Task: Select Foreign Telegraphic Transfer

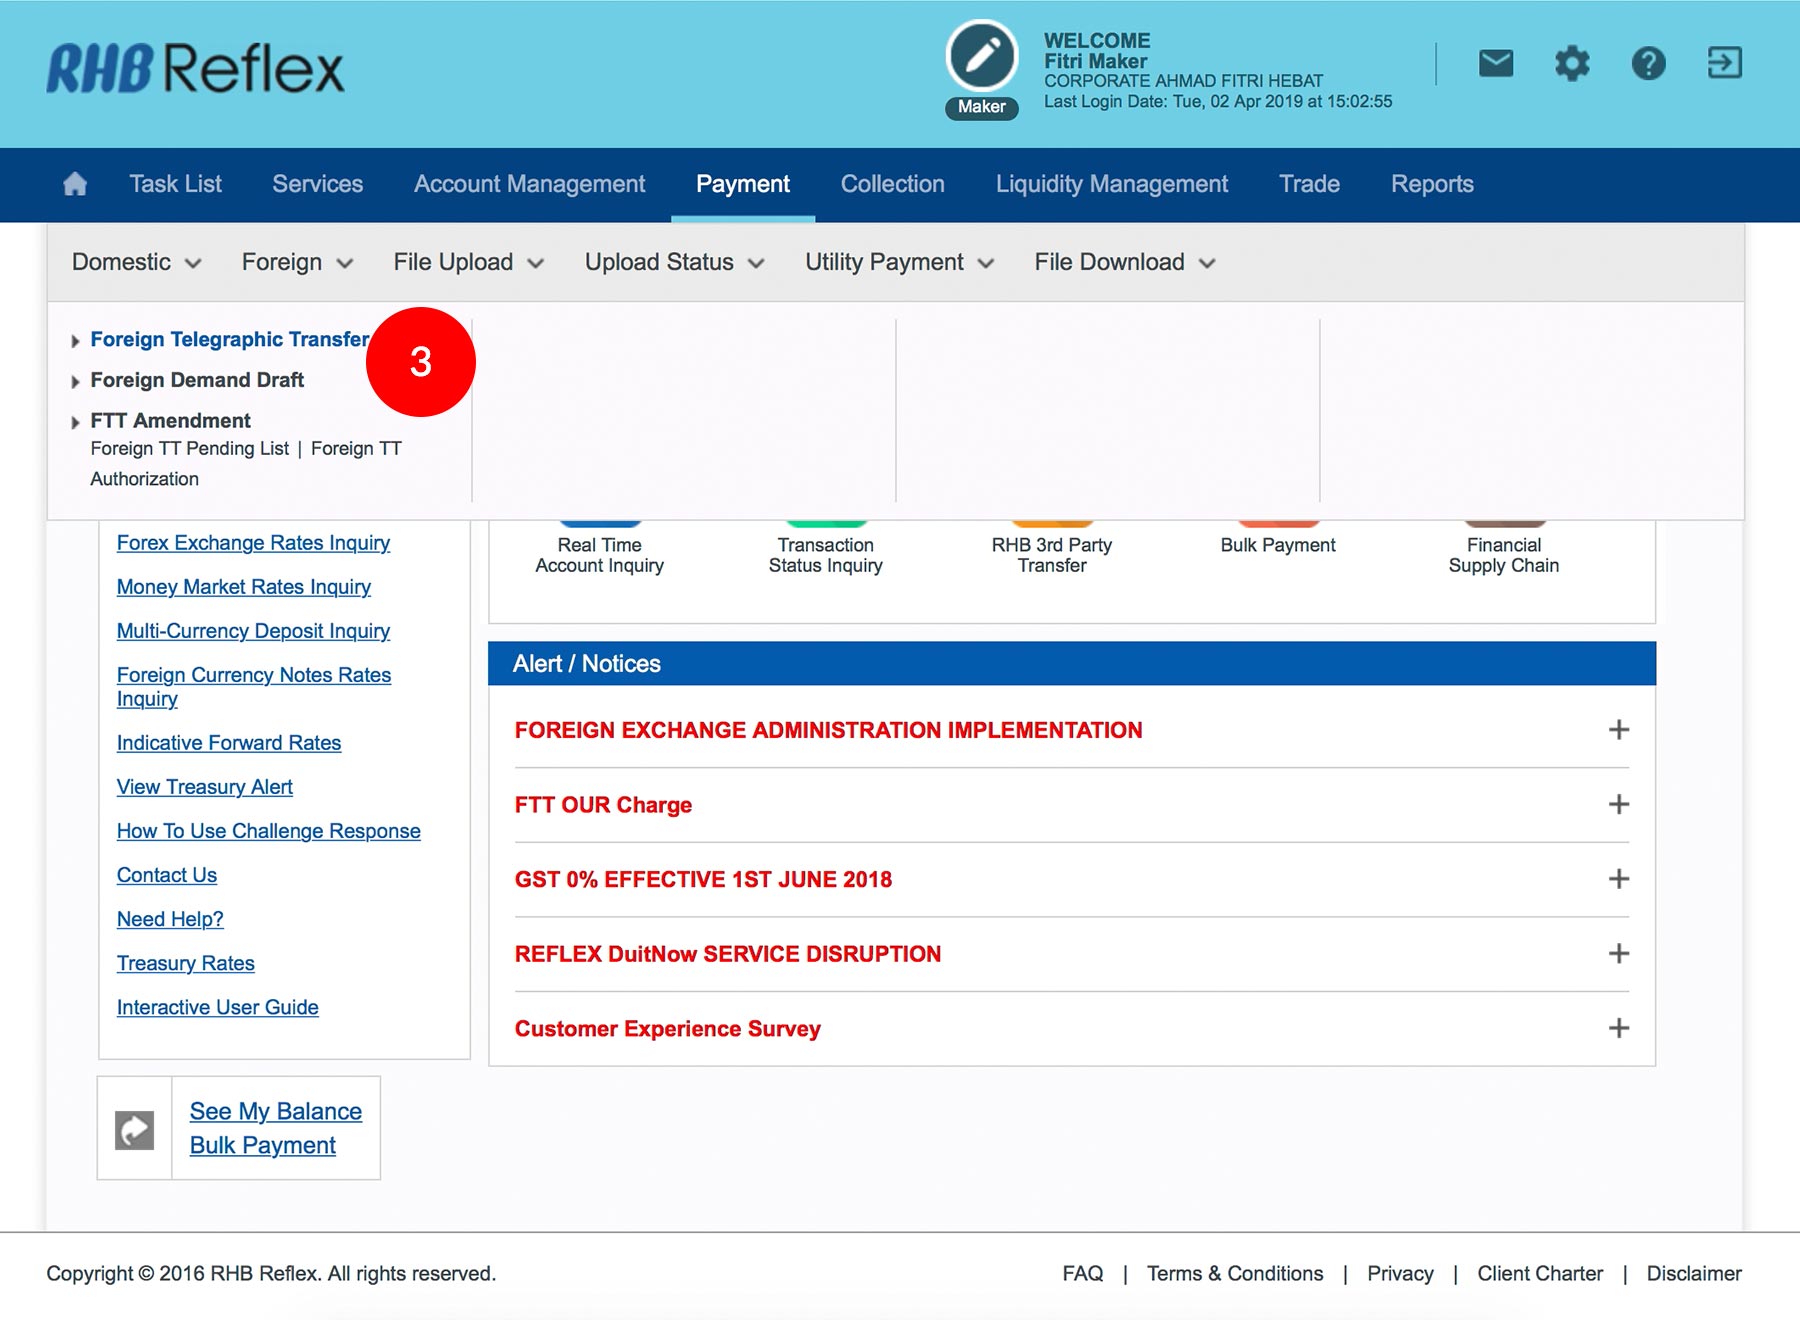Action: pyautogui.click(x=229, y=340)
